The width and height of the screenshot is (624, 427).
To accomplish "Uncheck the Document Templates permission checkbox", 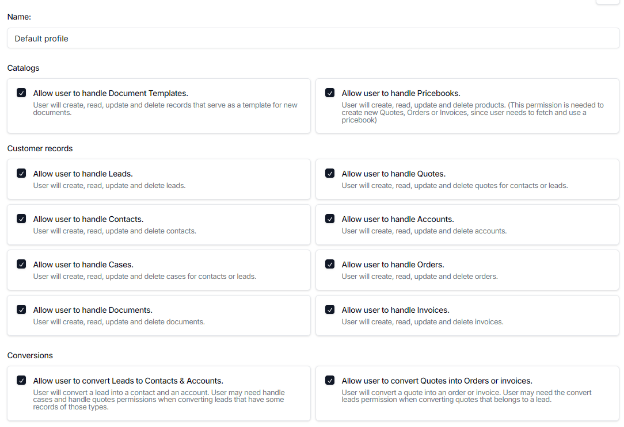I will tap(22, 93).
